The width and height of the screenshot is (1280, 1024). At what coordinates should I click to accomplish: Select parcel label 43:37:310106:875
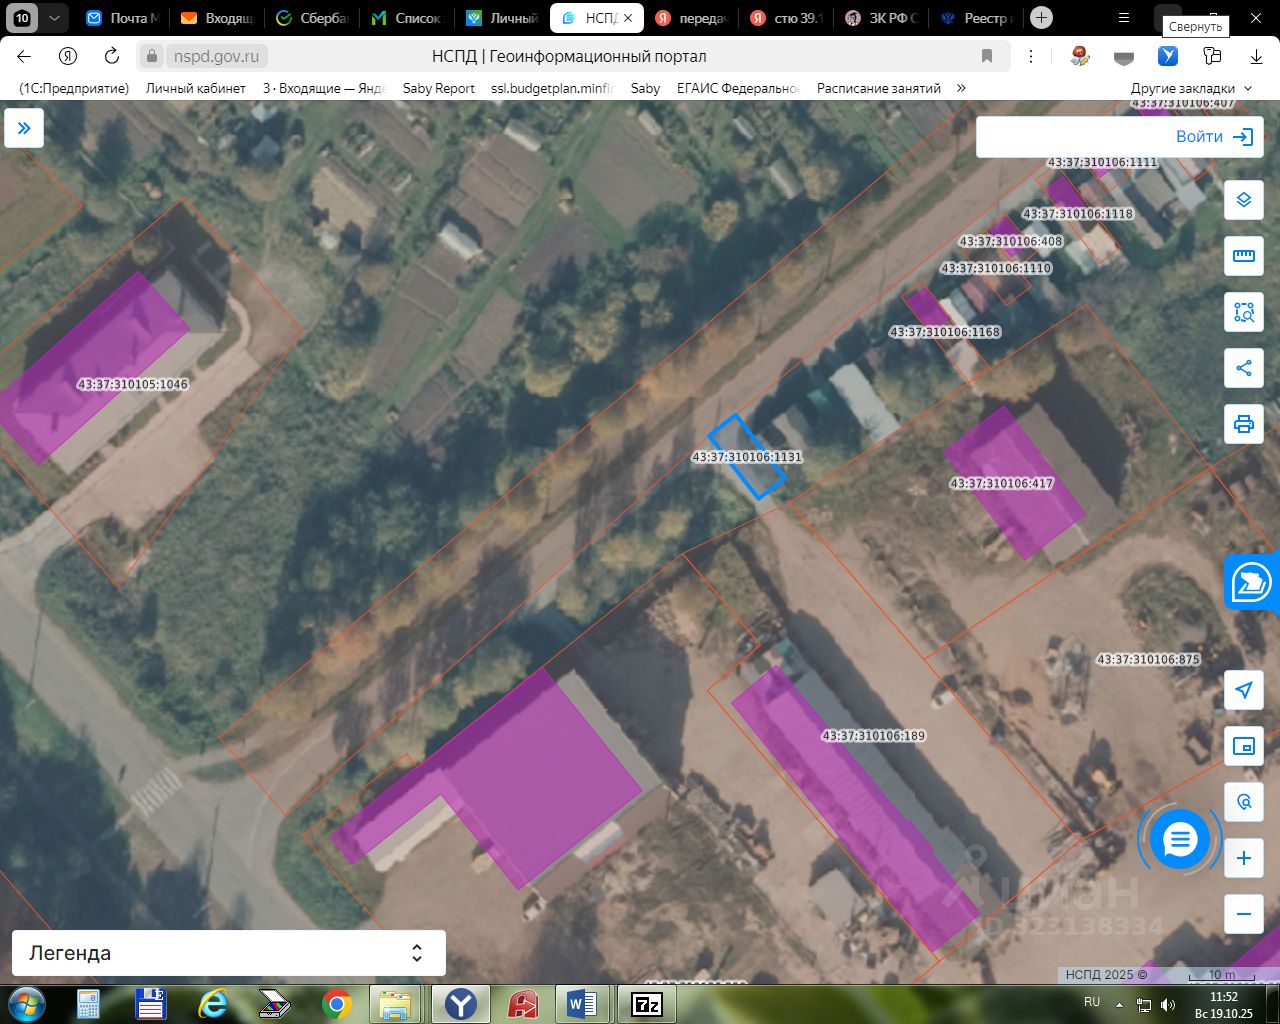(x=1149, y=660)
